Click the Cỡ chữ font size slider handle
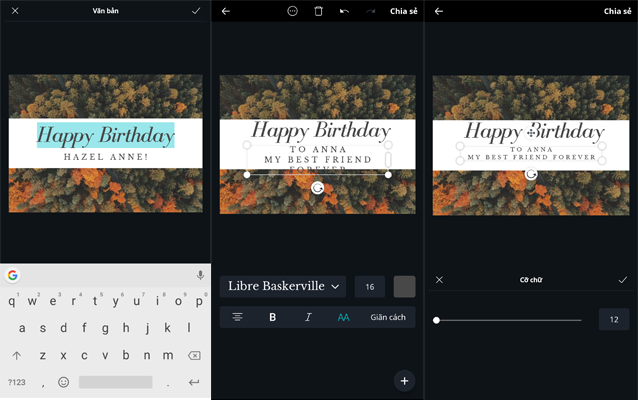This screenshot has height=400, width=638. [x=437, y=320]
